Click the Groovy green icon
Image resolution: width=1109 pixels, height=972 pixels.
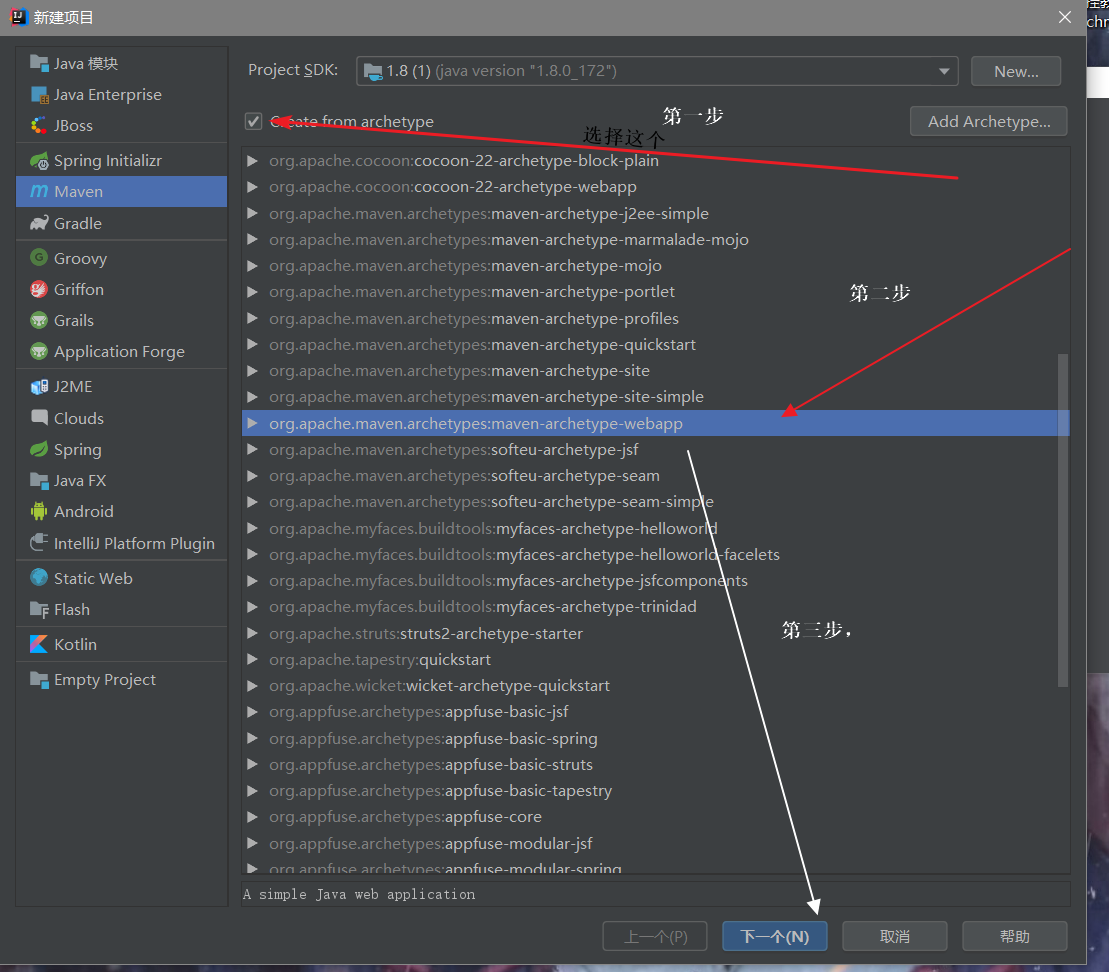(39, 258)
